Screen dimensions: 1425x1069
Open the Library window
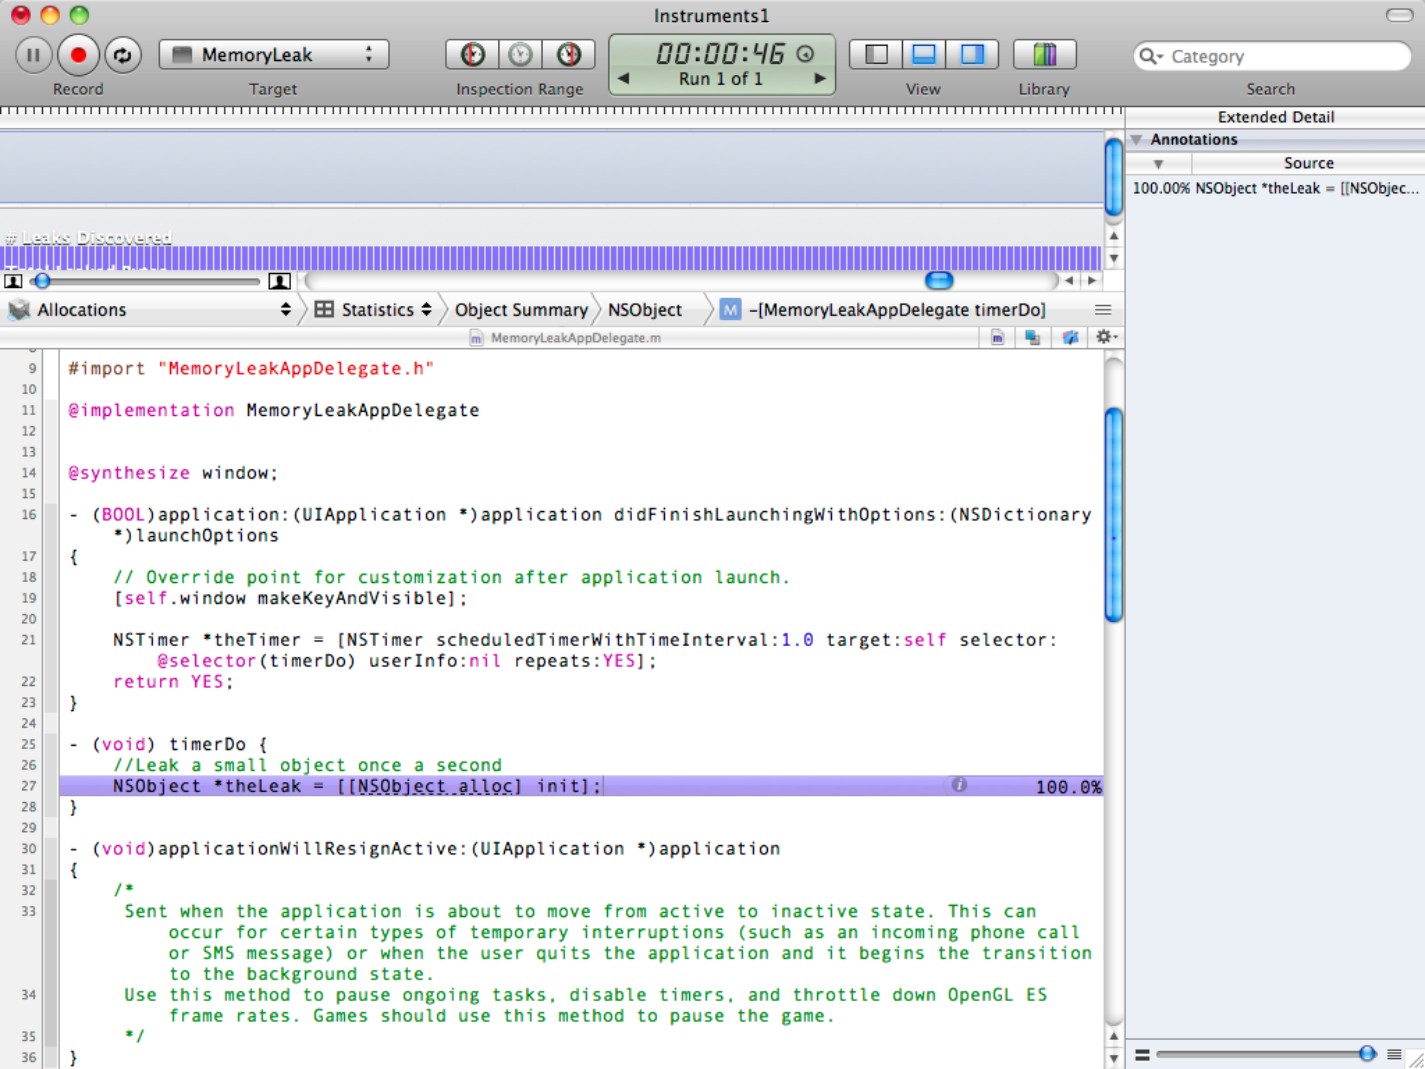pyautogui.click(x=1044, y=55)
